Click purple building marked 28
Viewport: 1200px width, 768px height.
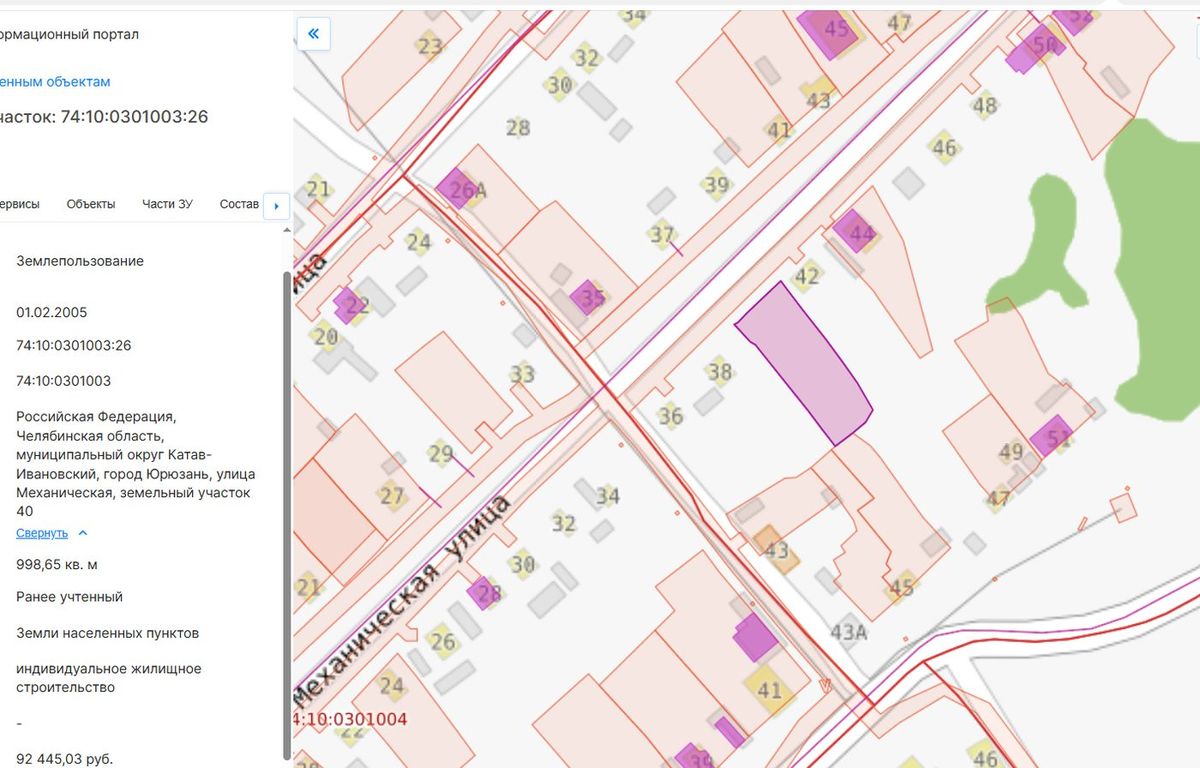click(484, 593)
